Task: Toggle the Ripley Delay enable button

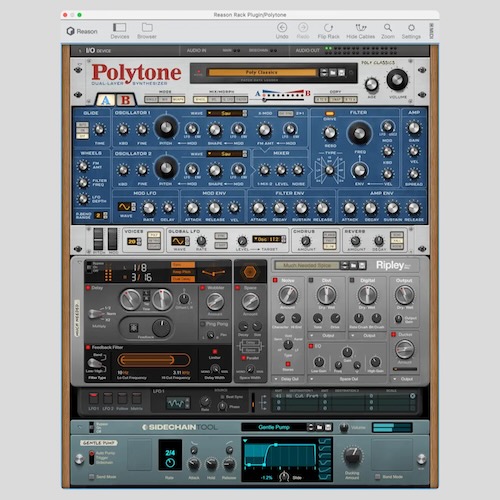Action: coord(88,288)
